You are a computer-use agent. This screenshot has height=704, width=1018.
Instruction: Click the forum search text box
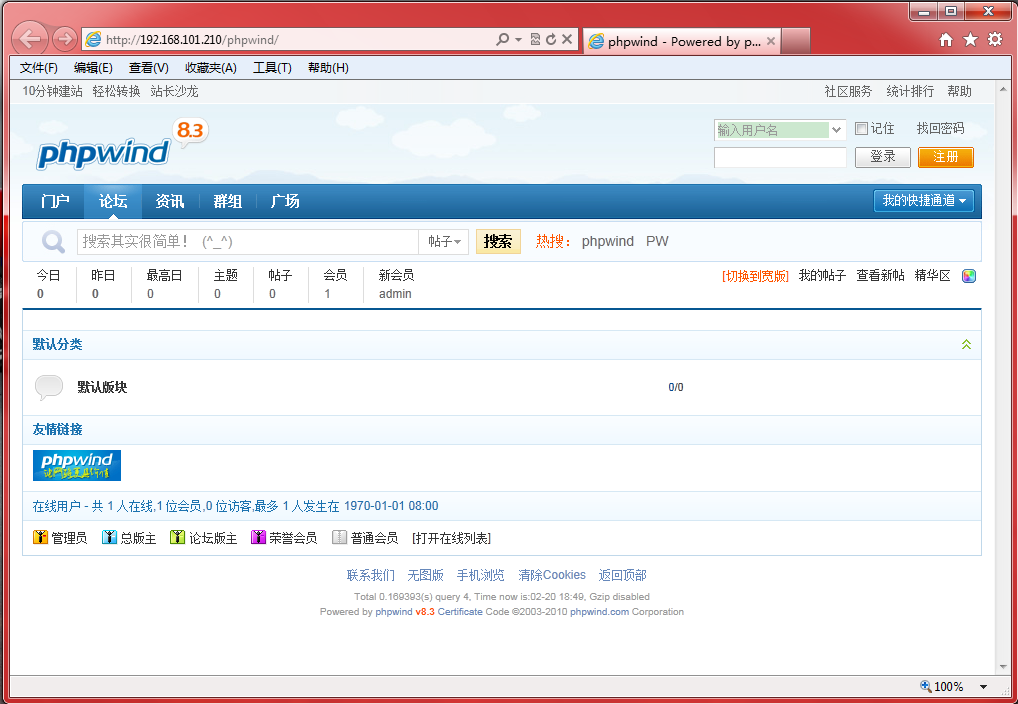(247, 242)
